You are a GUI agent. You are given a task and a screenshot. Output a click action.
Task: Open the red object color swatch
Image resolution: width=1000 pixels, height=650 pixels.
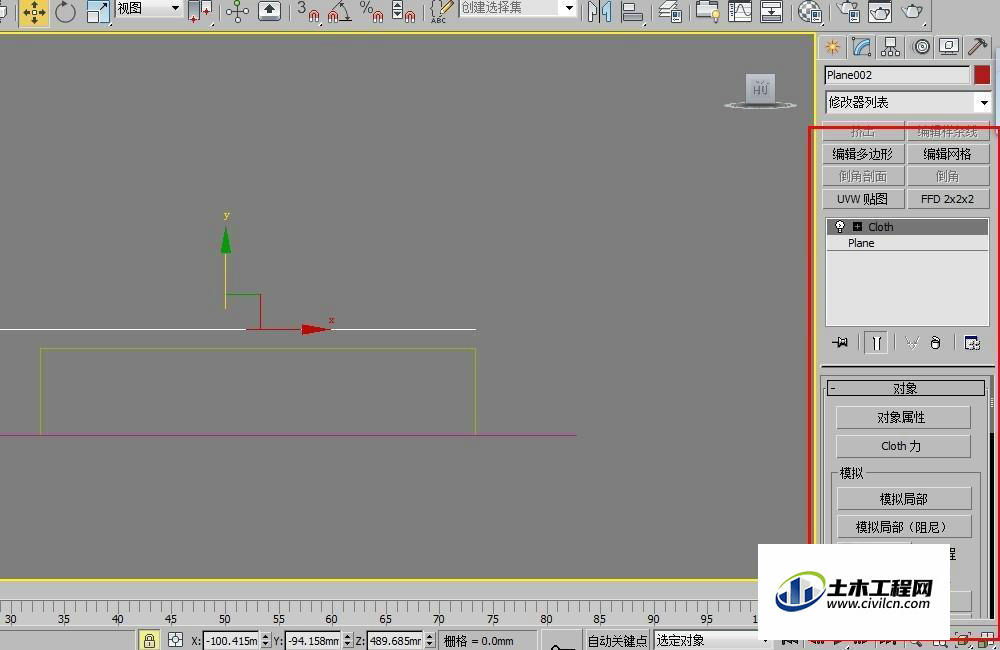[982, 75]
